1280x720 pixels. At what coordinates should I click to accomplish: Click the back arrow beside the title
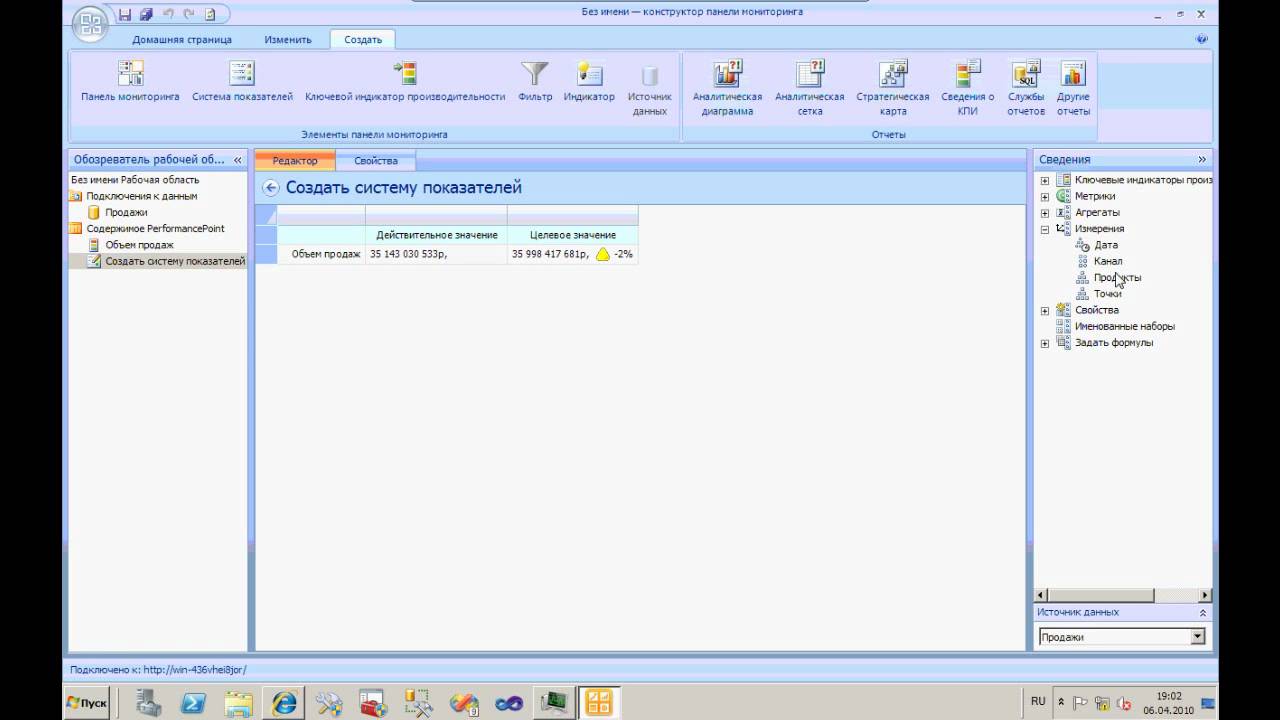pyautogui.click(x=271, y=188)
